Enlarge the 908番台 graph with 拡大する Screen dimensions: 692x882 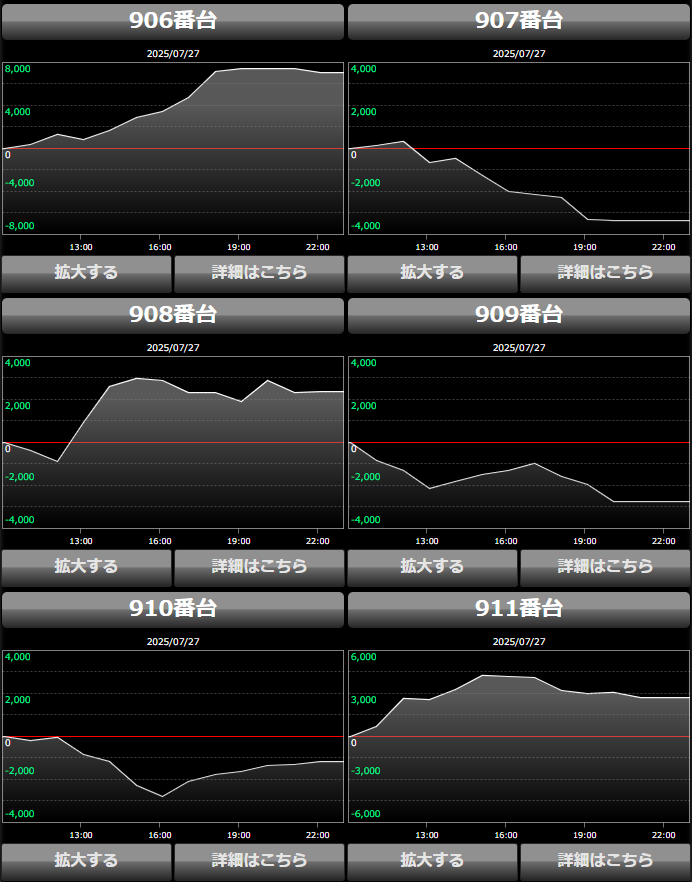click(87, 568)
